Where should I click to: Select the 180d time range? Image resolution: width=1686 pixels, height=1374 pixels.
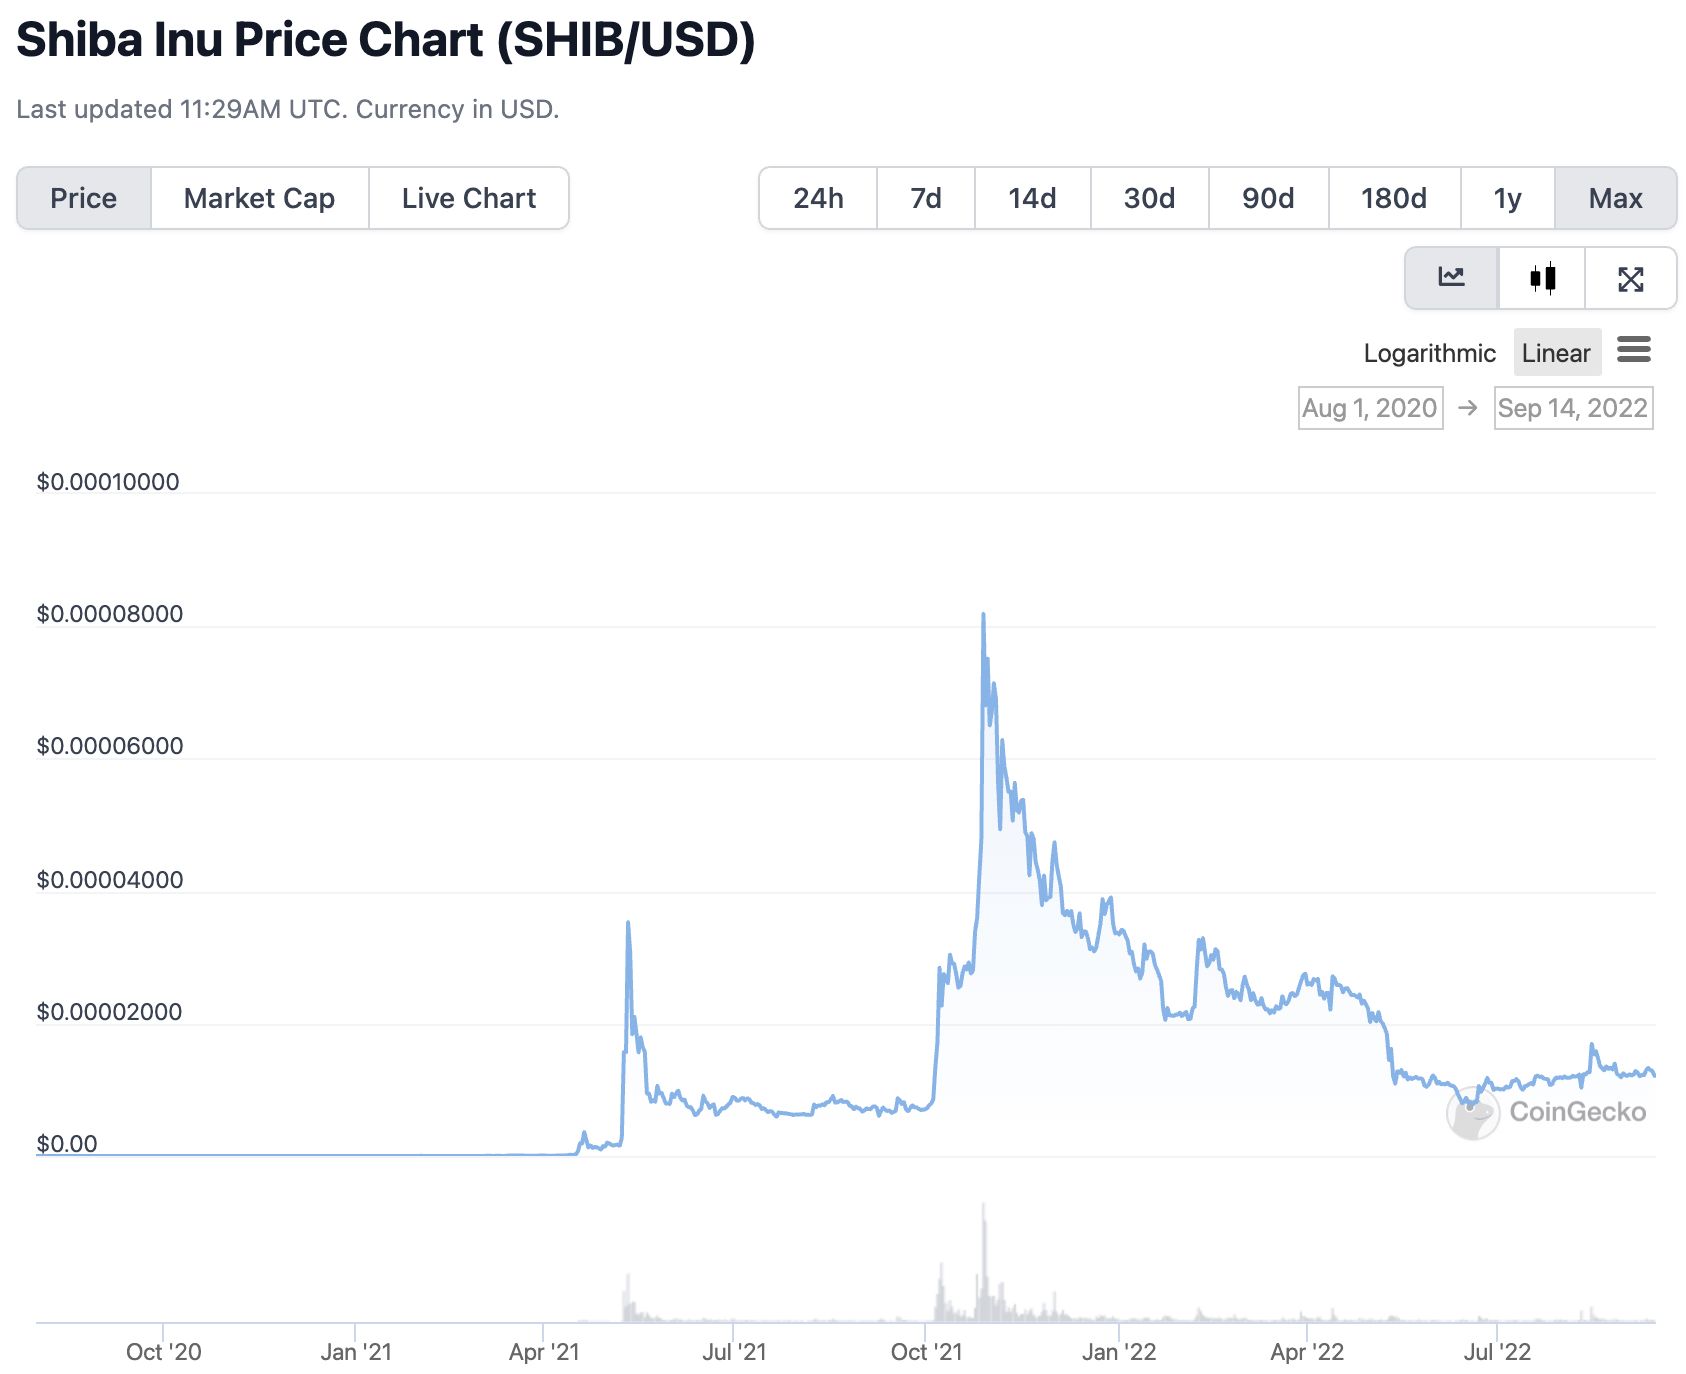(1393, 198)
